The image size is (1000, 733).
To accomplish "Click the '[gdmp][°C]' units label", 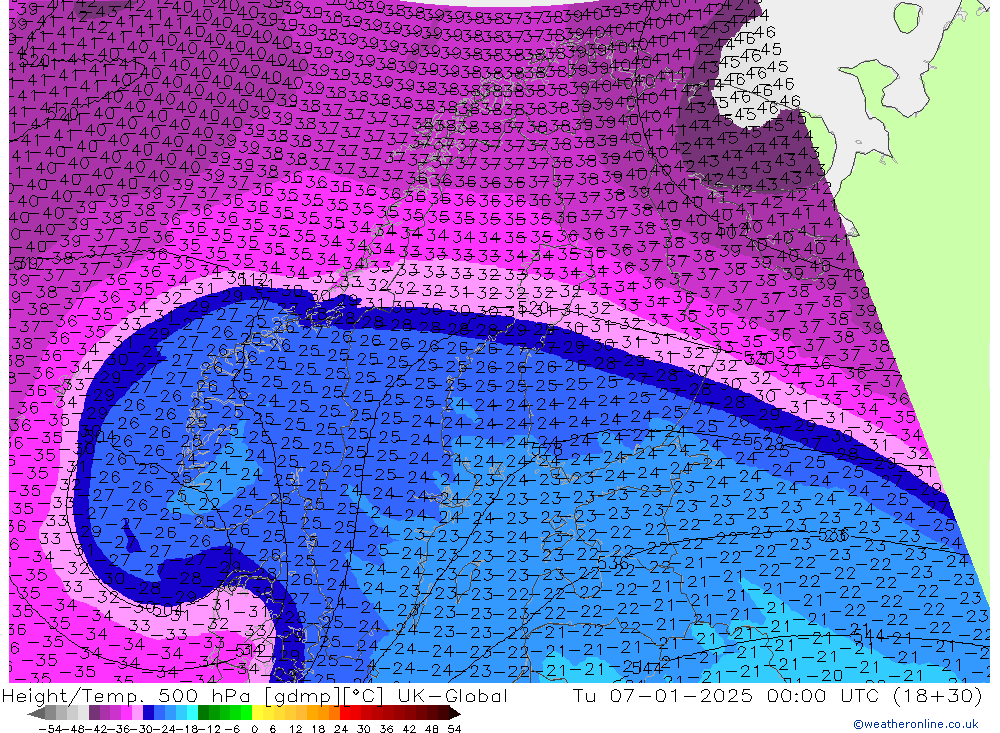I will (x=325, y=696).
